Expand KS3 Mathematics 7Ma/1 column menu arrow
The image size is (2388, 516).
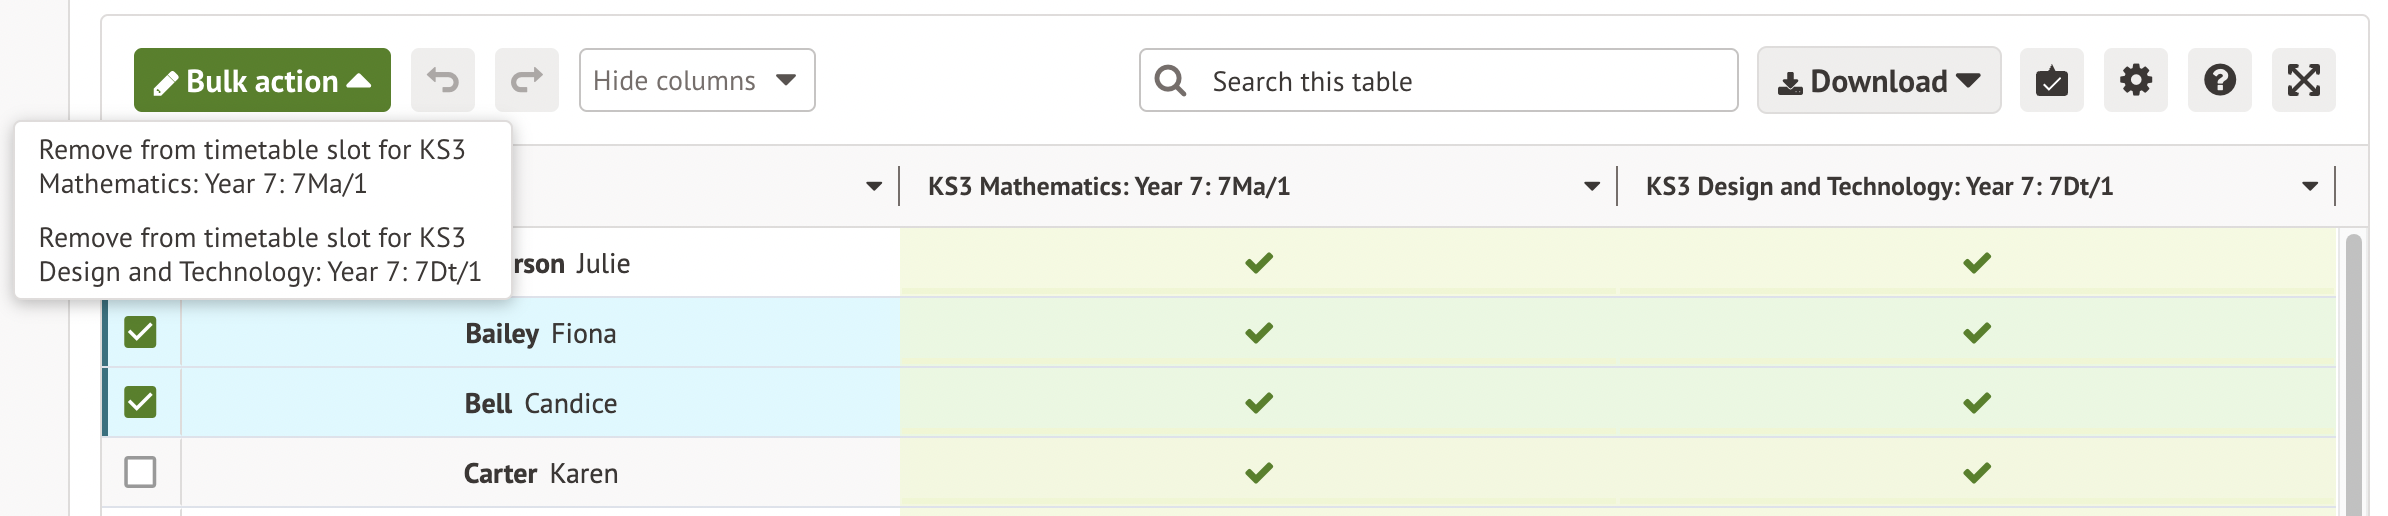(1591, 186)
